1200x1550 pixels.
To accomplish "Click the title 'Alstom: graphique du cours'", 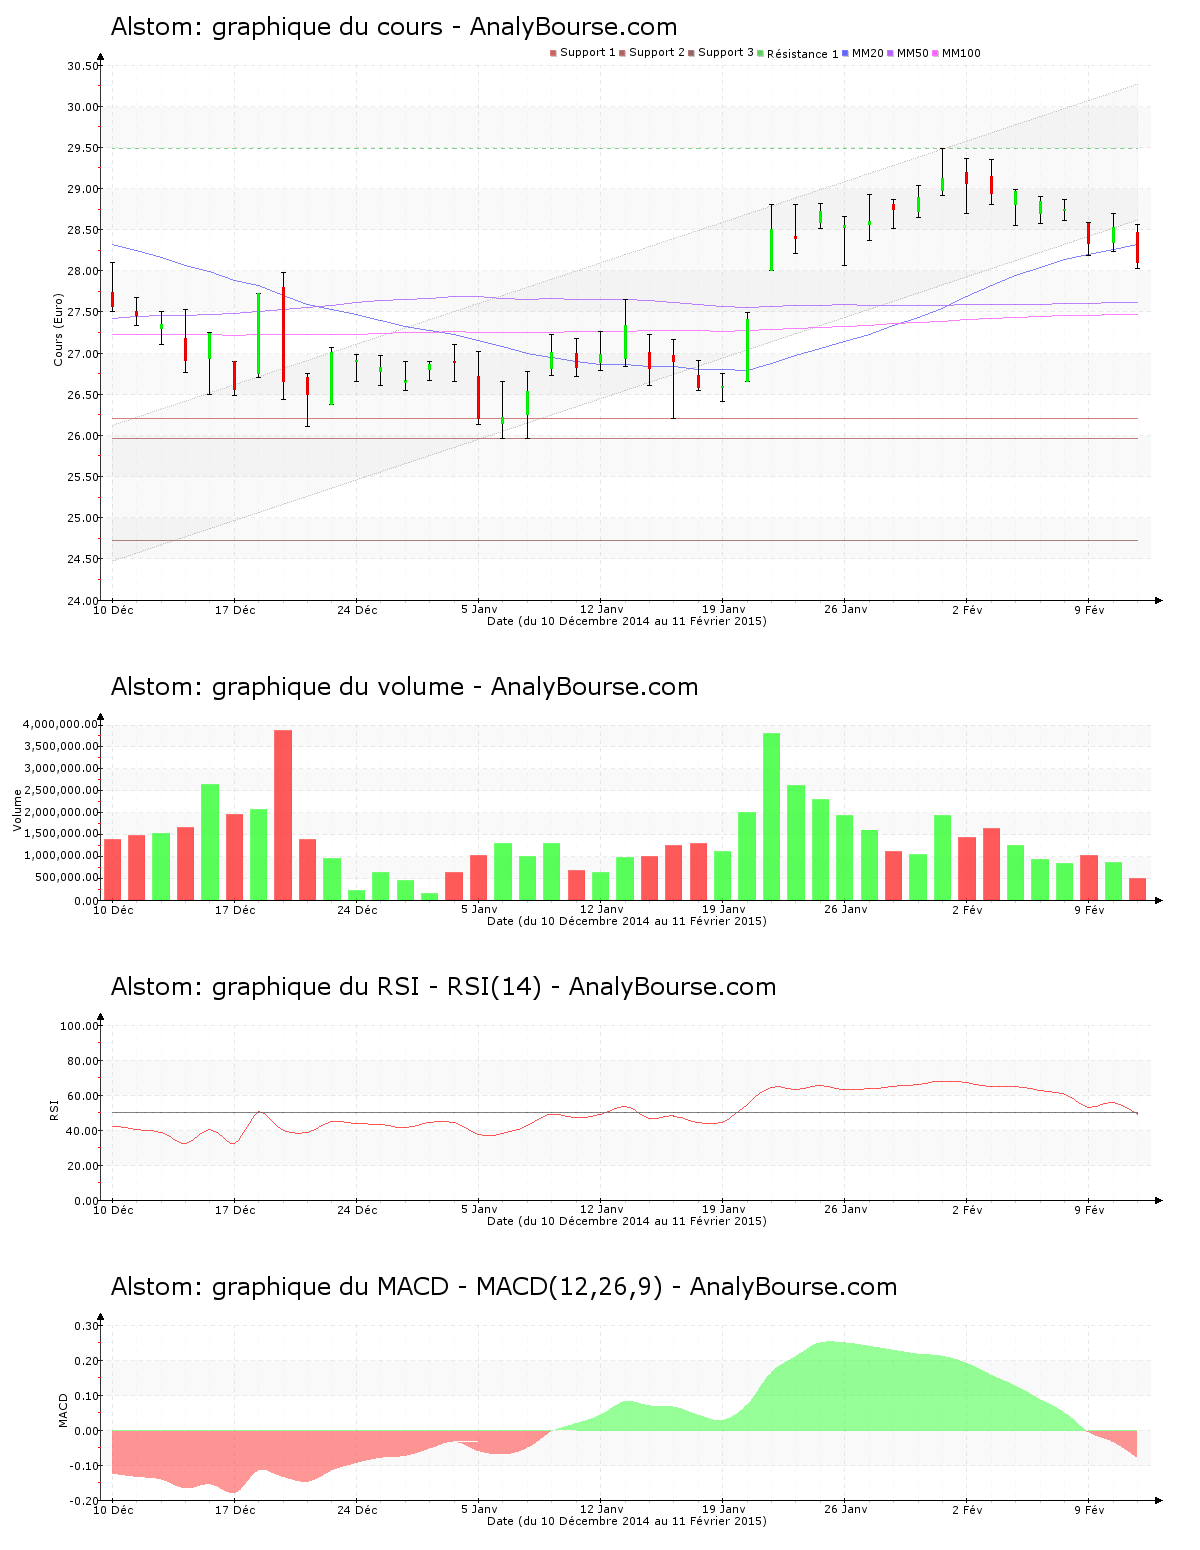I will (276, 27).
